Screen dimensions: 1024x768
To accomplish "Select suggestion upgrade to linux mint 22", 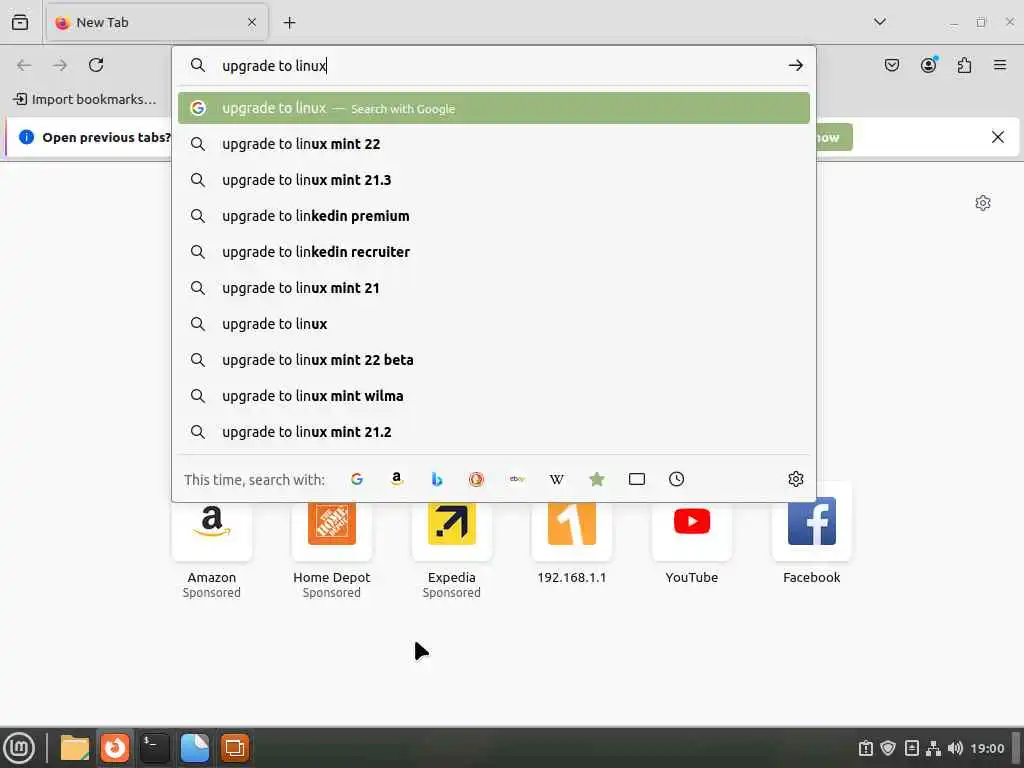I will pos(493,144).
